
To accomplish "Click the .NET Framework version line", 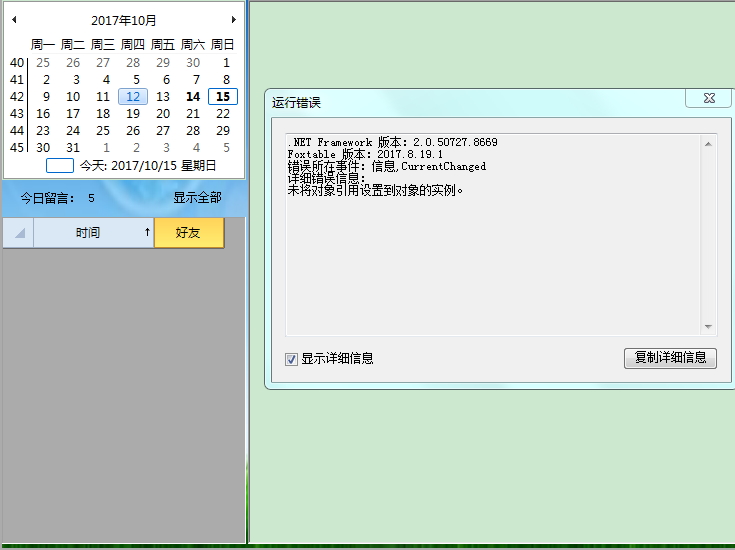I will pyautogui.click(x=392, y=142).
